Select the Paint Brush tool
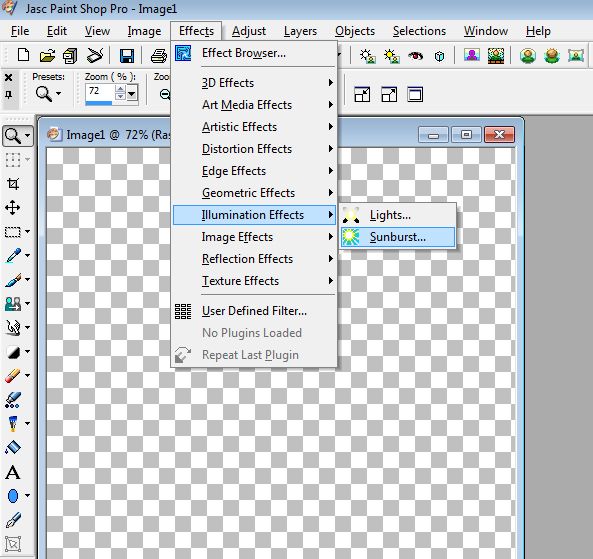 (x=14, y=280)
